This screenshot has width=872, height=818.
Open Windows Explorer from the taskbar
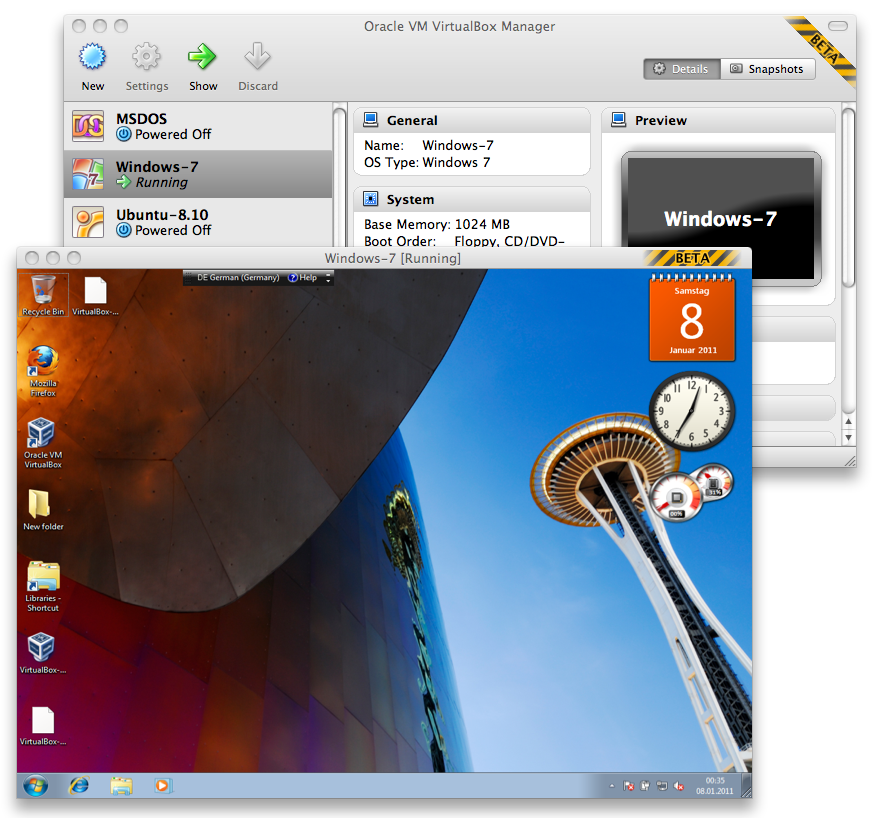[121, 786]
